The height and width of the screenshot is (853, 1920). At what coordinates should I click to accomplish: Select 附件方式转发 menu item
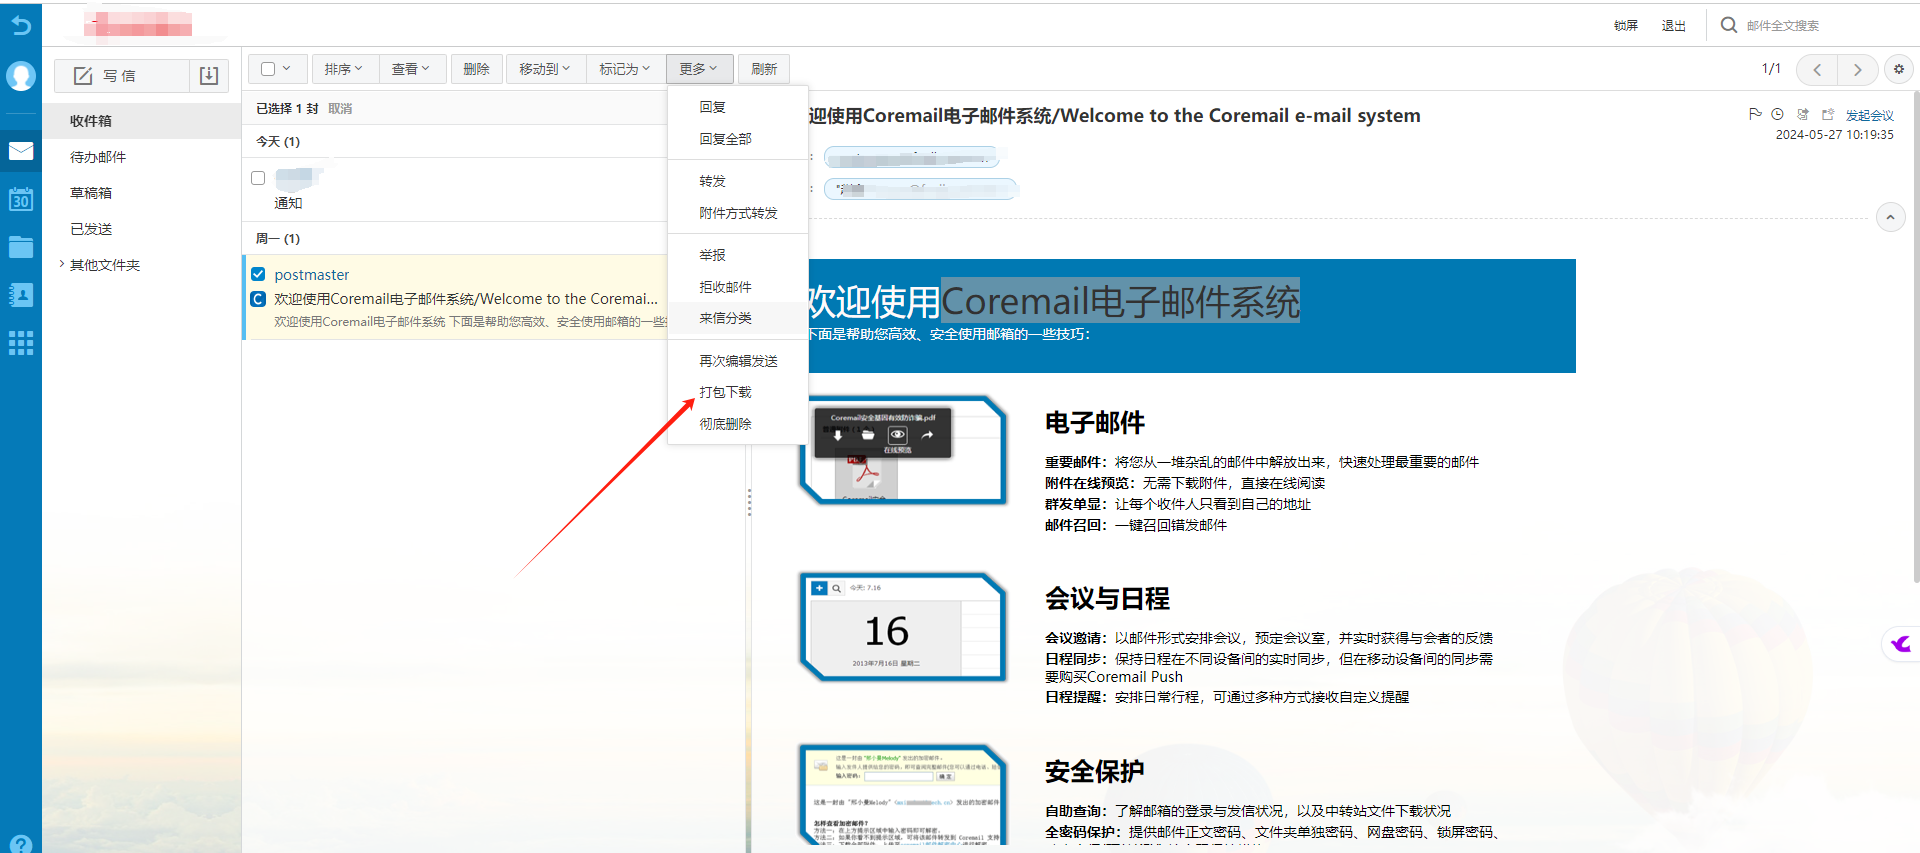738,213
